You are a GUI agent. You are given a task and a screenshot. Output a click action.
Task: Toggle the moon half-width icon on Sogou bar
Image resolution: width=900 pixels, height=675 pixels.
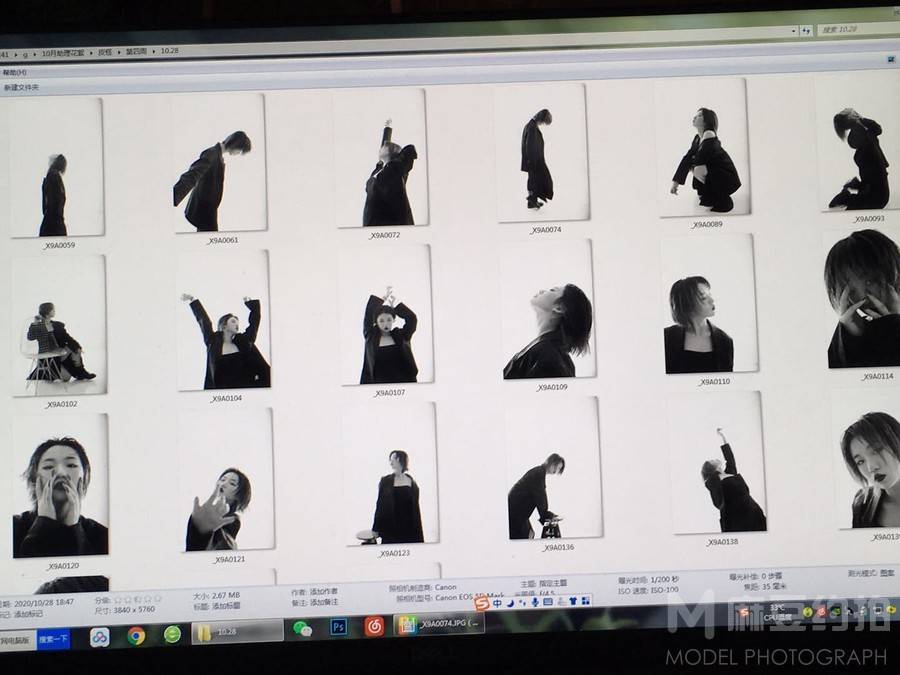click(510, 603)
